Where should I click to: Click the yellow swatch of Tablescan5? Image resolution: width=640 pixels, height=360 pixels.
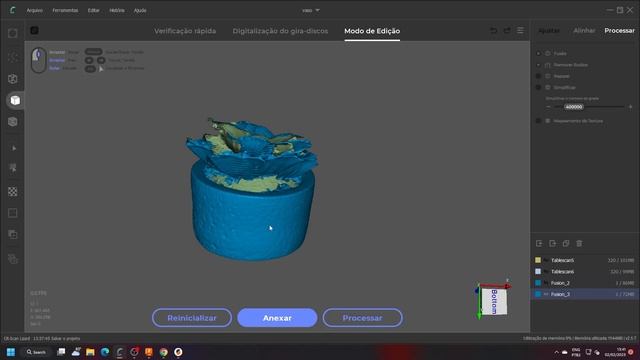[x=538, y=260]
